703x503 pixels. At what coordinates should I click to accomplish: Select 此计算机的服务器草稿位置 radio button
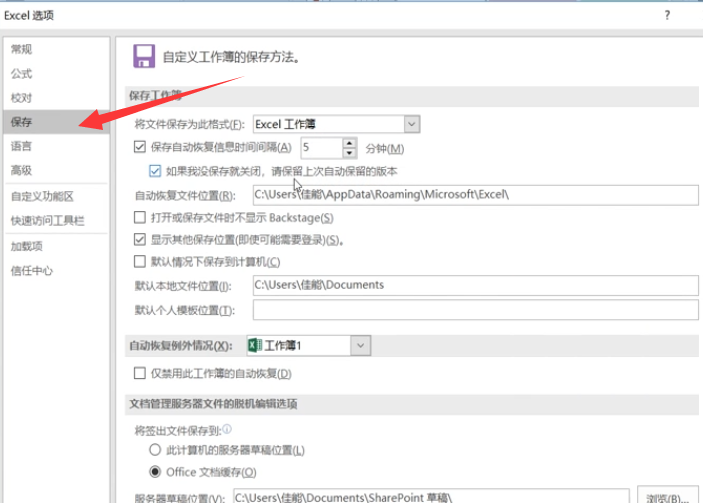tap(155, 450)
